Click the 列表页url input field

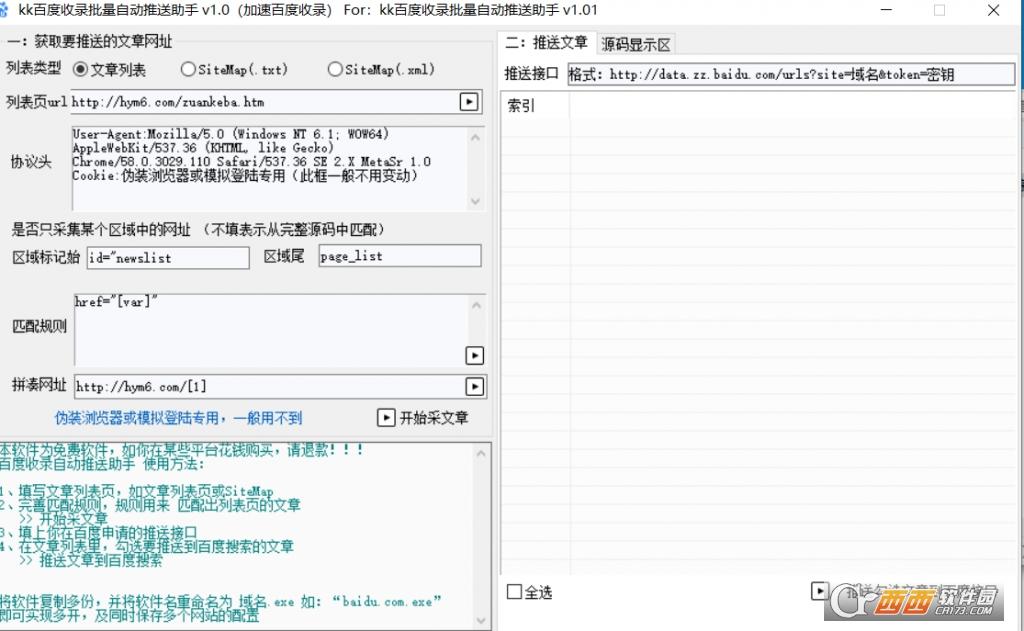[264, 102]
